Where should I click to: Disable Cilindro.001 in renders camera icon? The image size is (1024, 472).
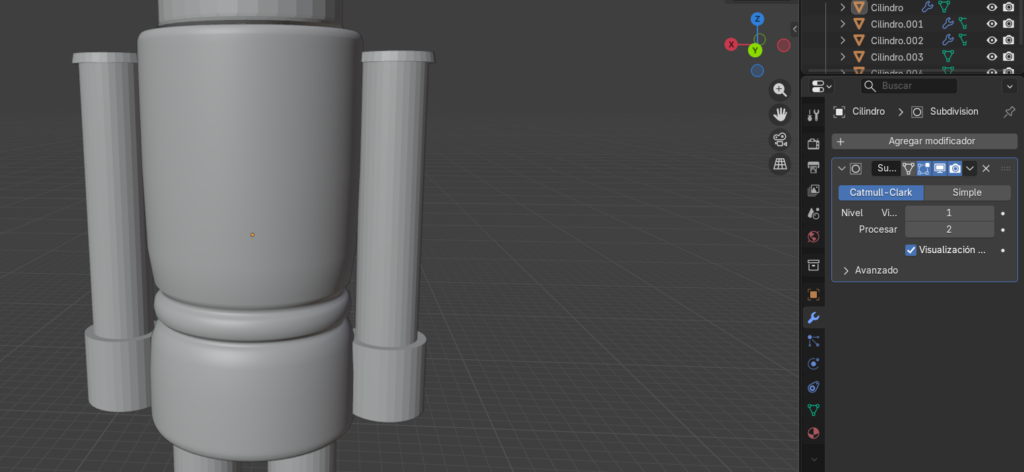coord(1008,24)
